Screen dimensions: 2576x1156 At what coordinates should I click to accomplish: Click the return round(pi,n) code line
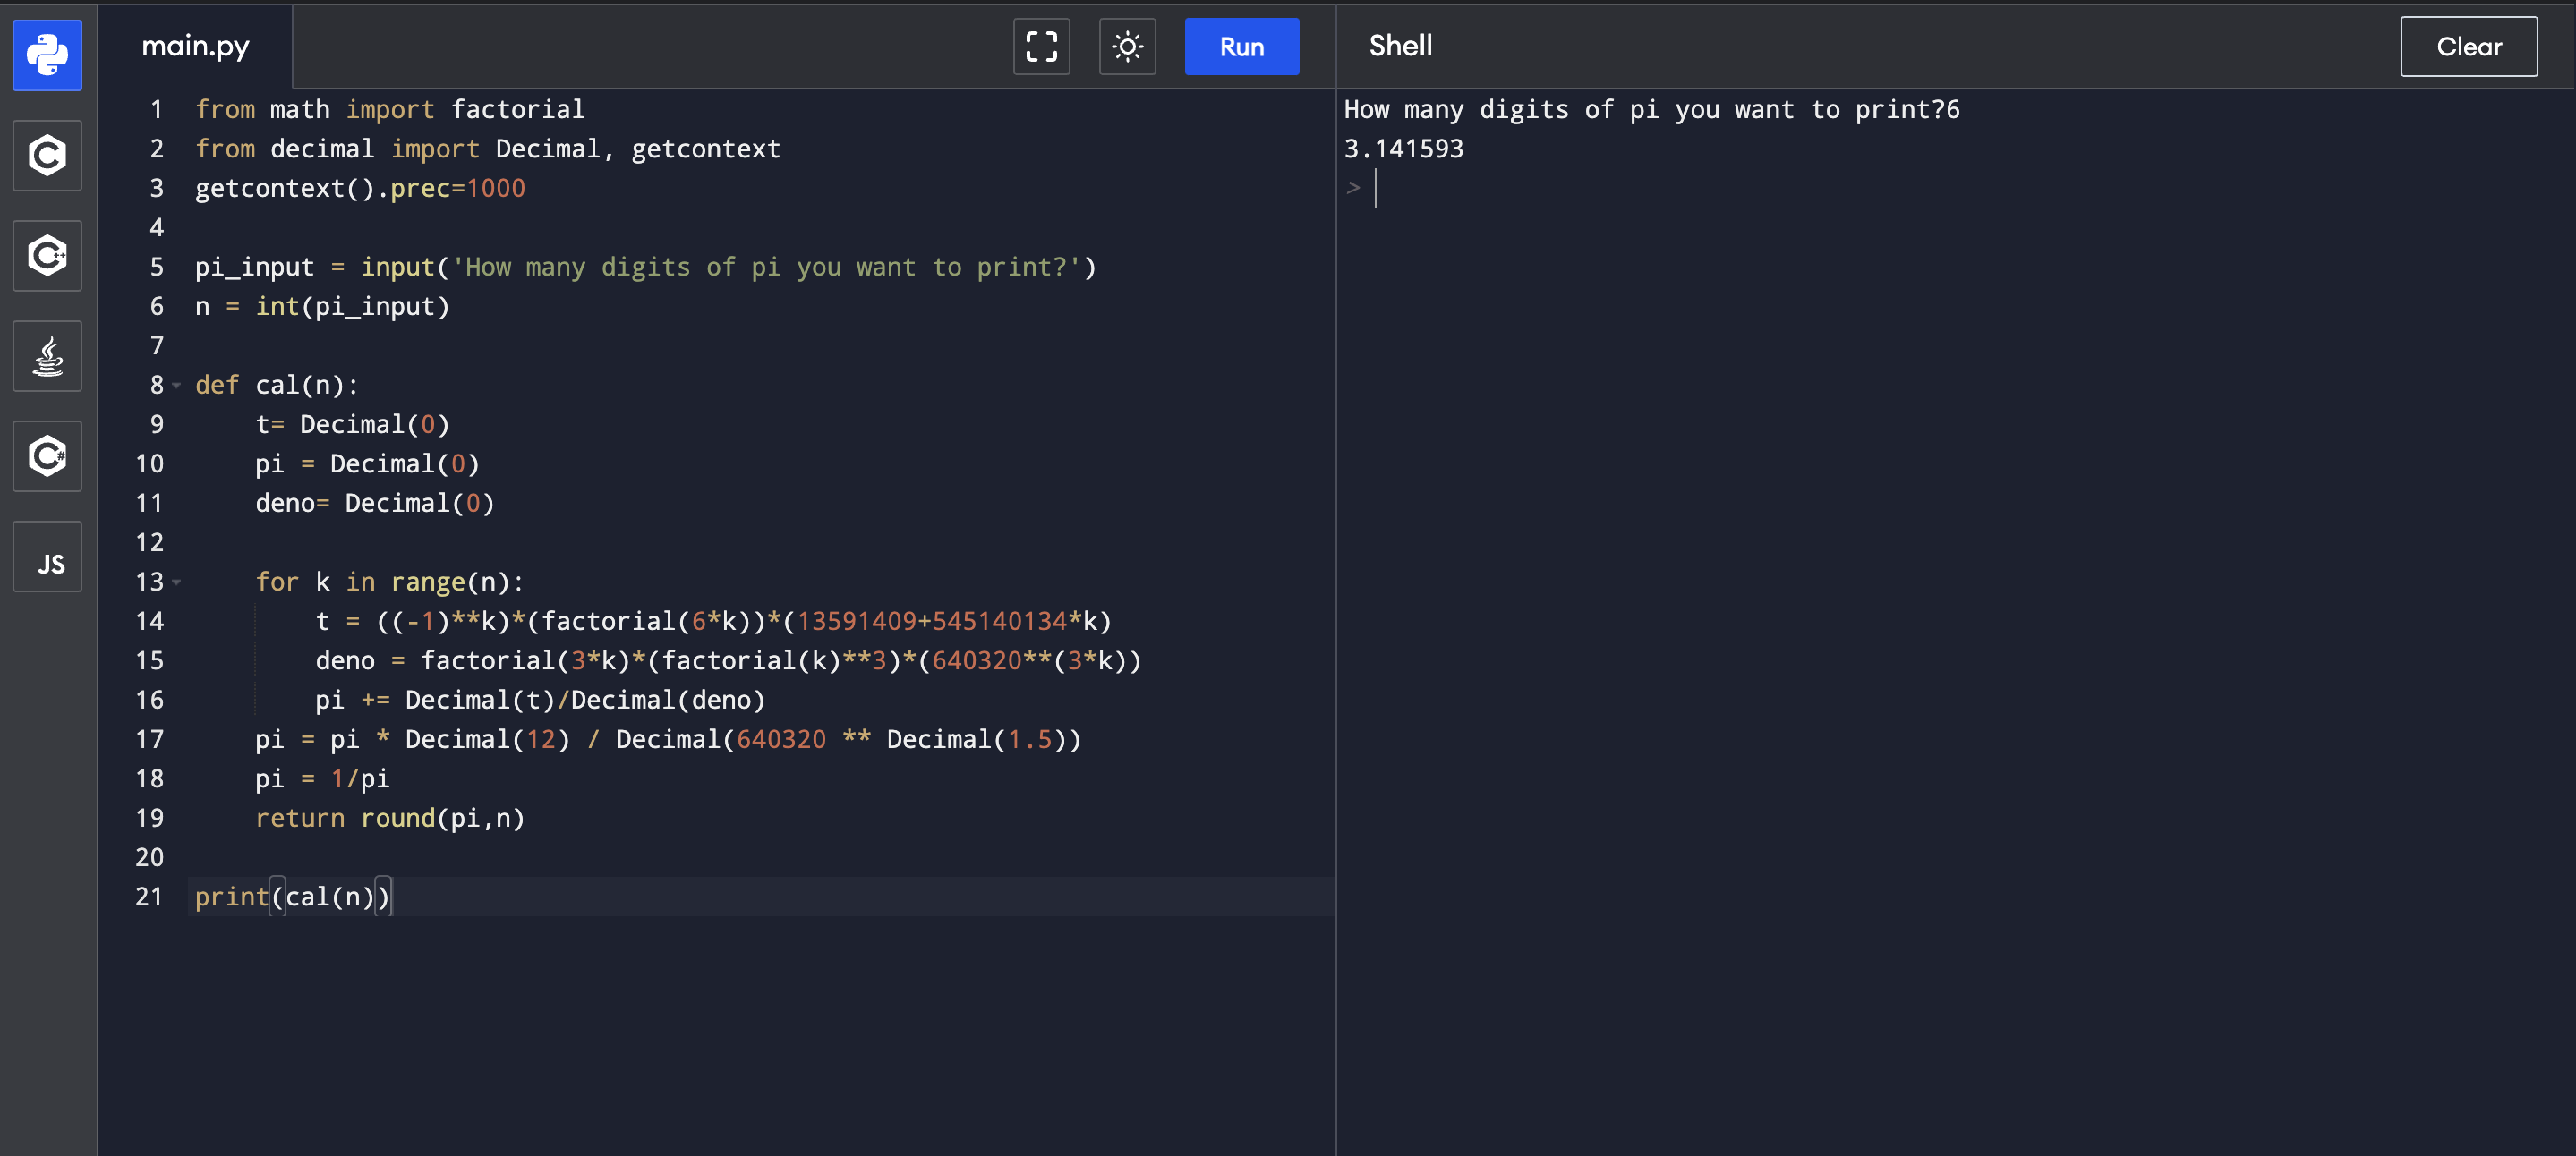point(389,818)
